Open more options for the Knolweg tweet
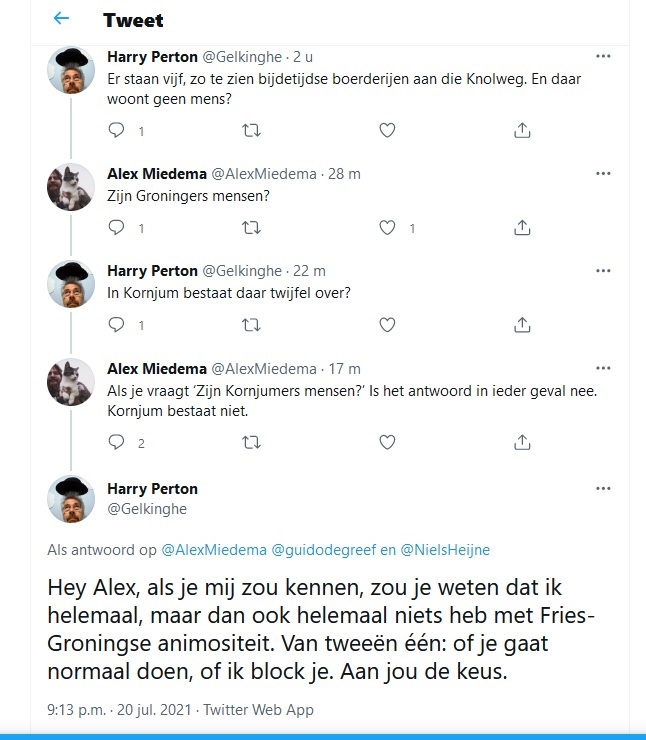Image resolution: width=646 pixels, height=740 pixels. click(603, 57)
